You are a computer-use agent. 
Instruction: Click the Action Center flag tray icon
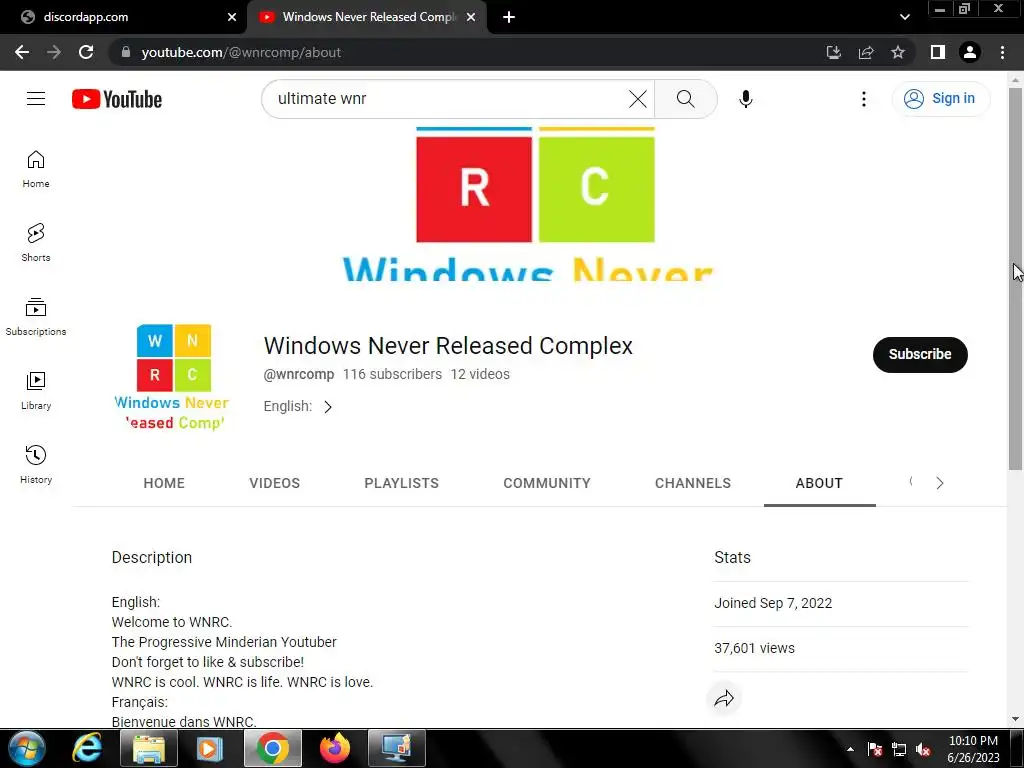click(874, 750)
